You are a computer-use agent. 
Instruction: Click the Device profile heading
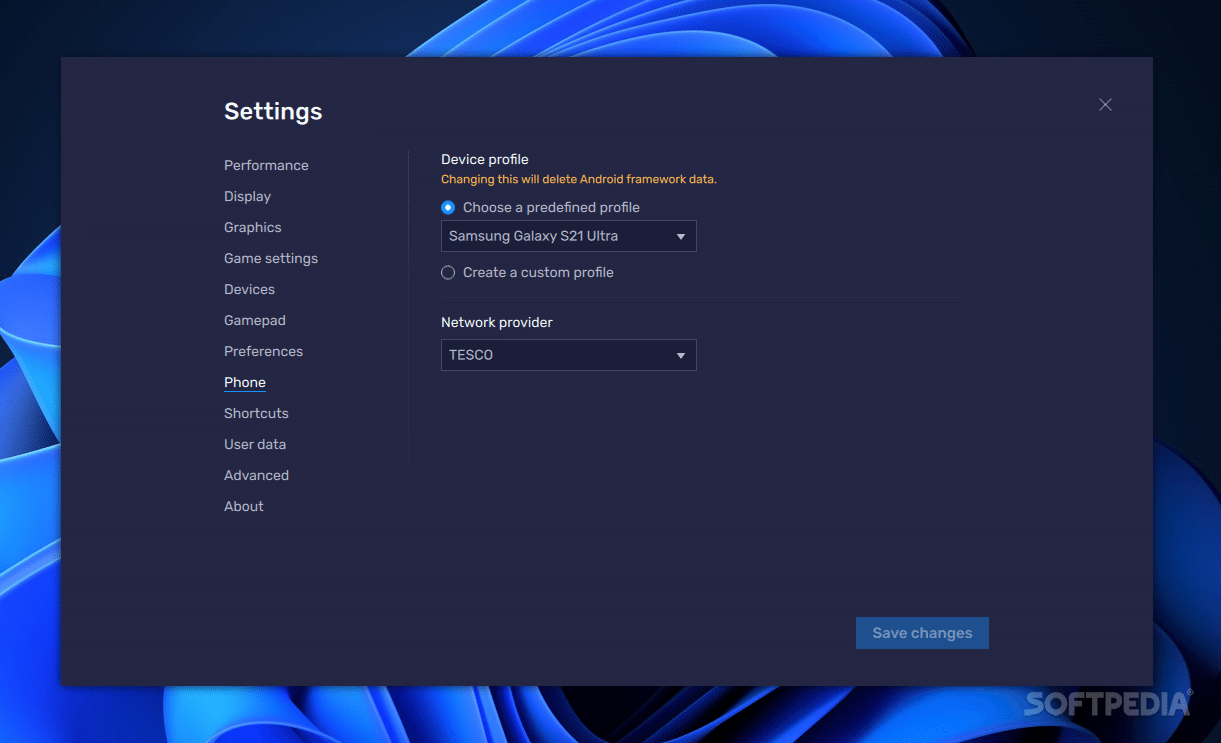pyautogui.click(x=485, y=159)
